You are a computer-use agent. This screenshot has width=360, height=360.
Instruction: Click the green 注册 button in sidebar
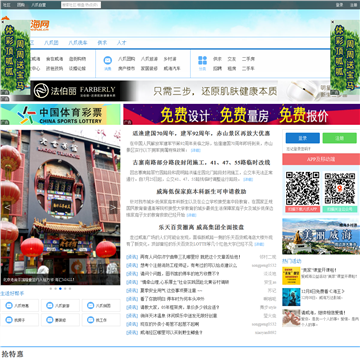point(340,138)
